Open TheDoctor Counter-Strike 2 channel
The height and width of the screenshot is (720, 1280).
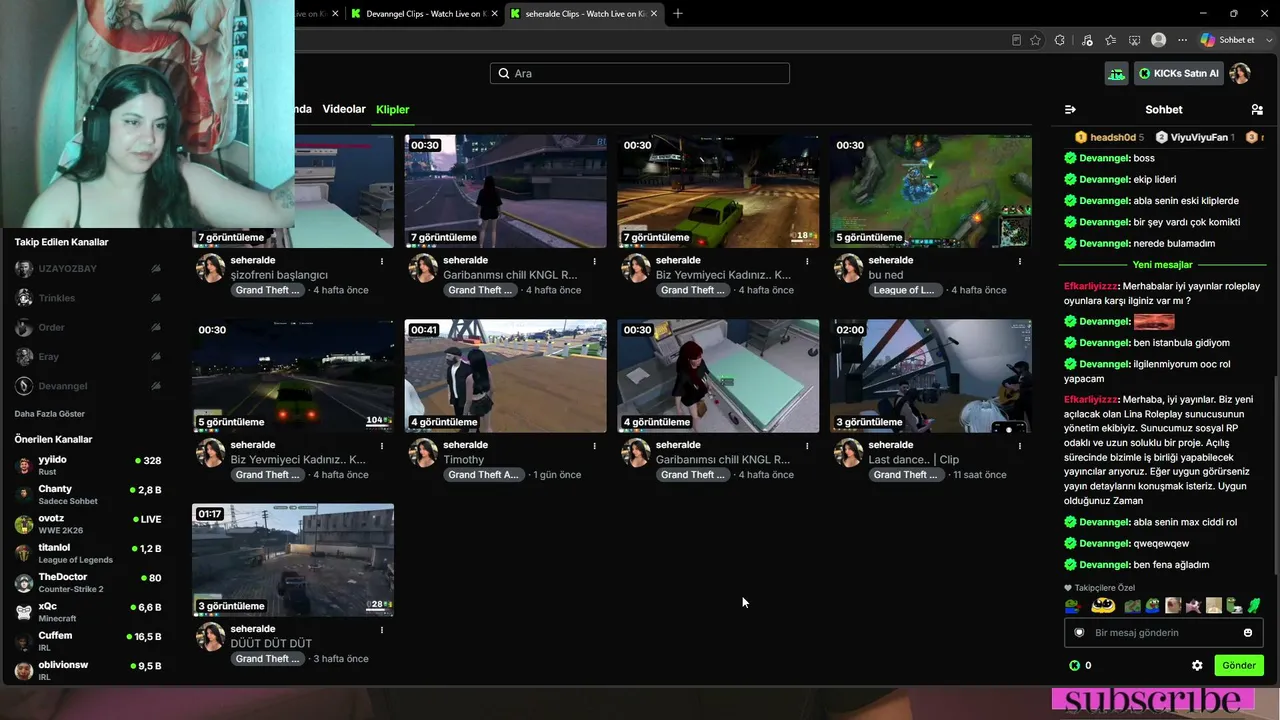pos(88,582)
